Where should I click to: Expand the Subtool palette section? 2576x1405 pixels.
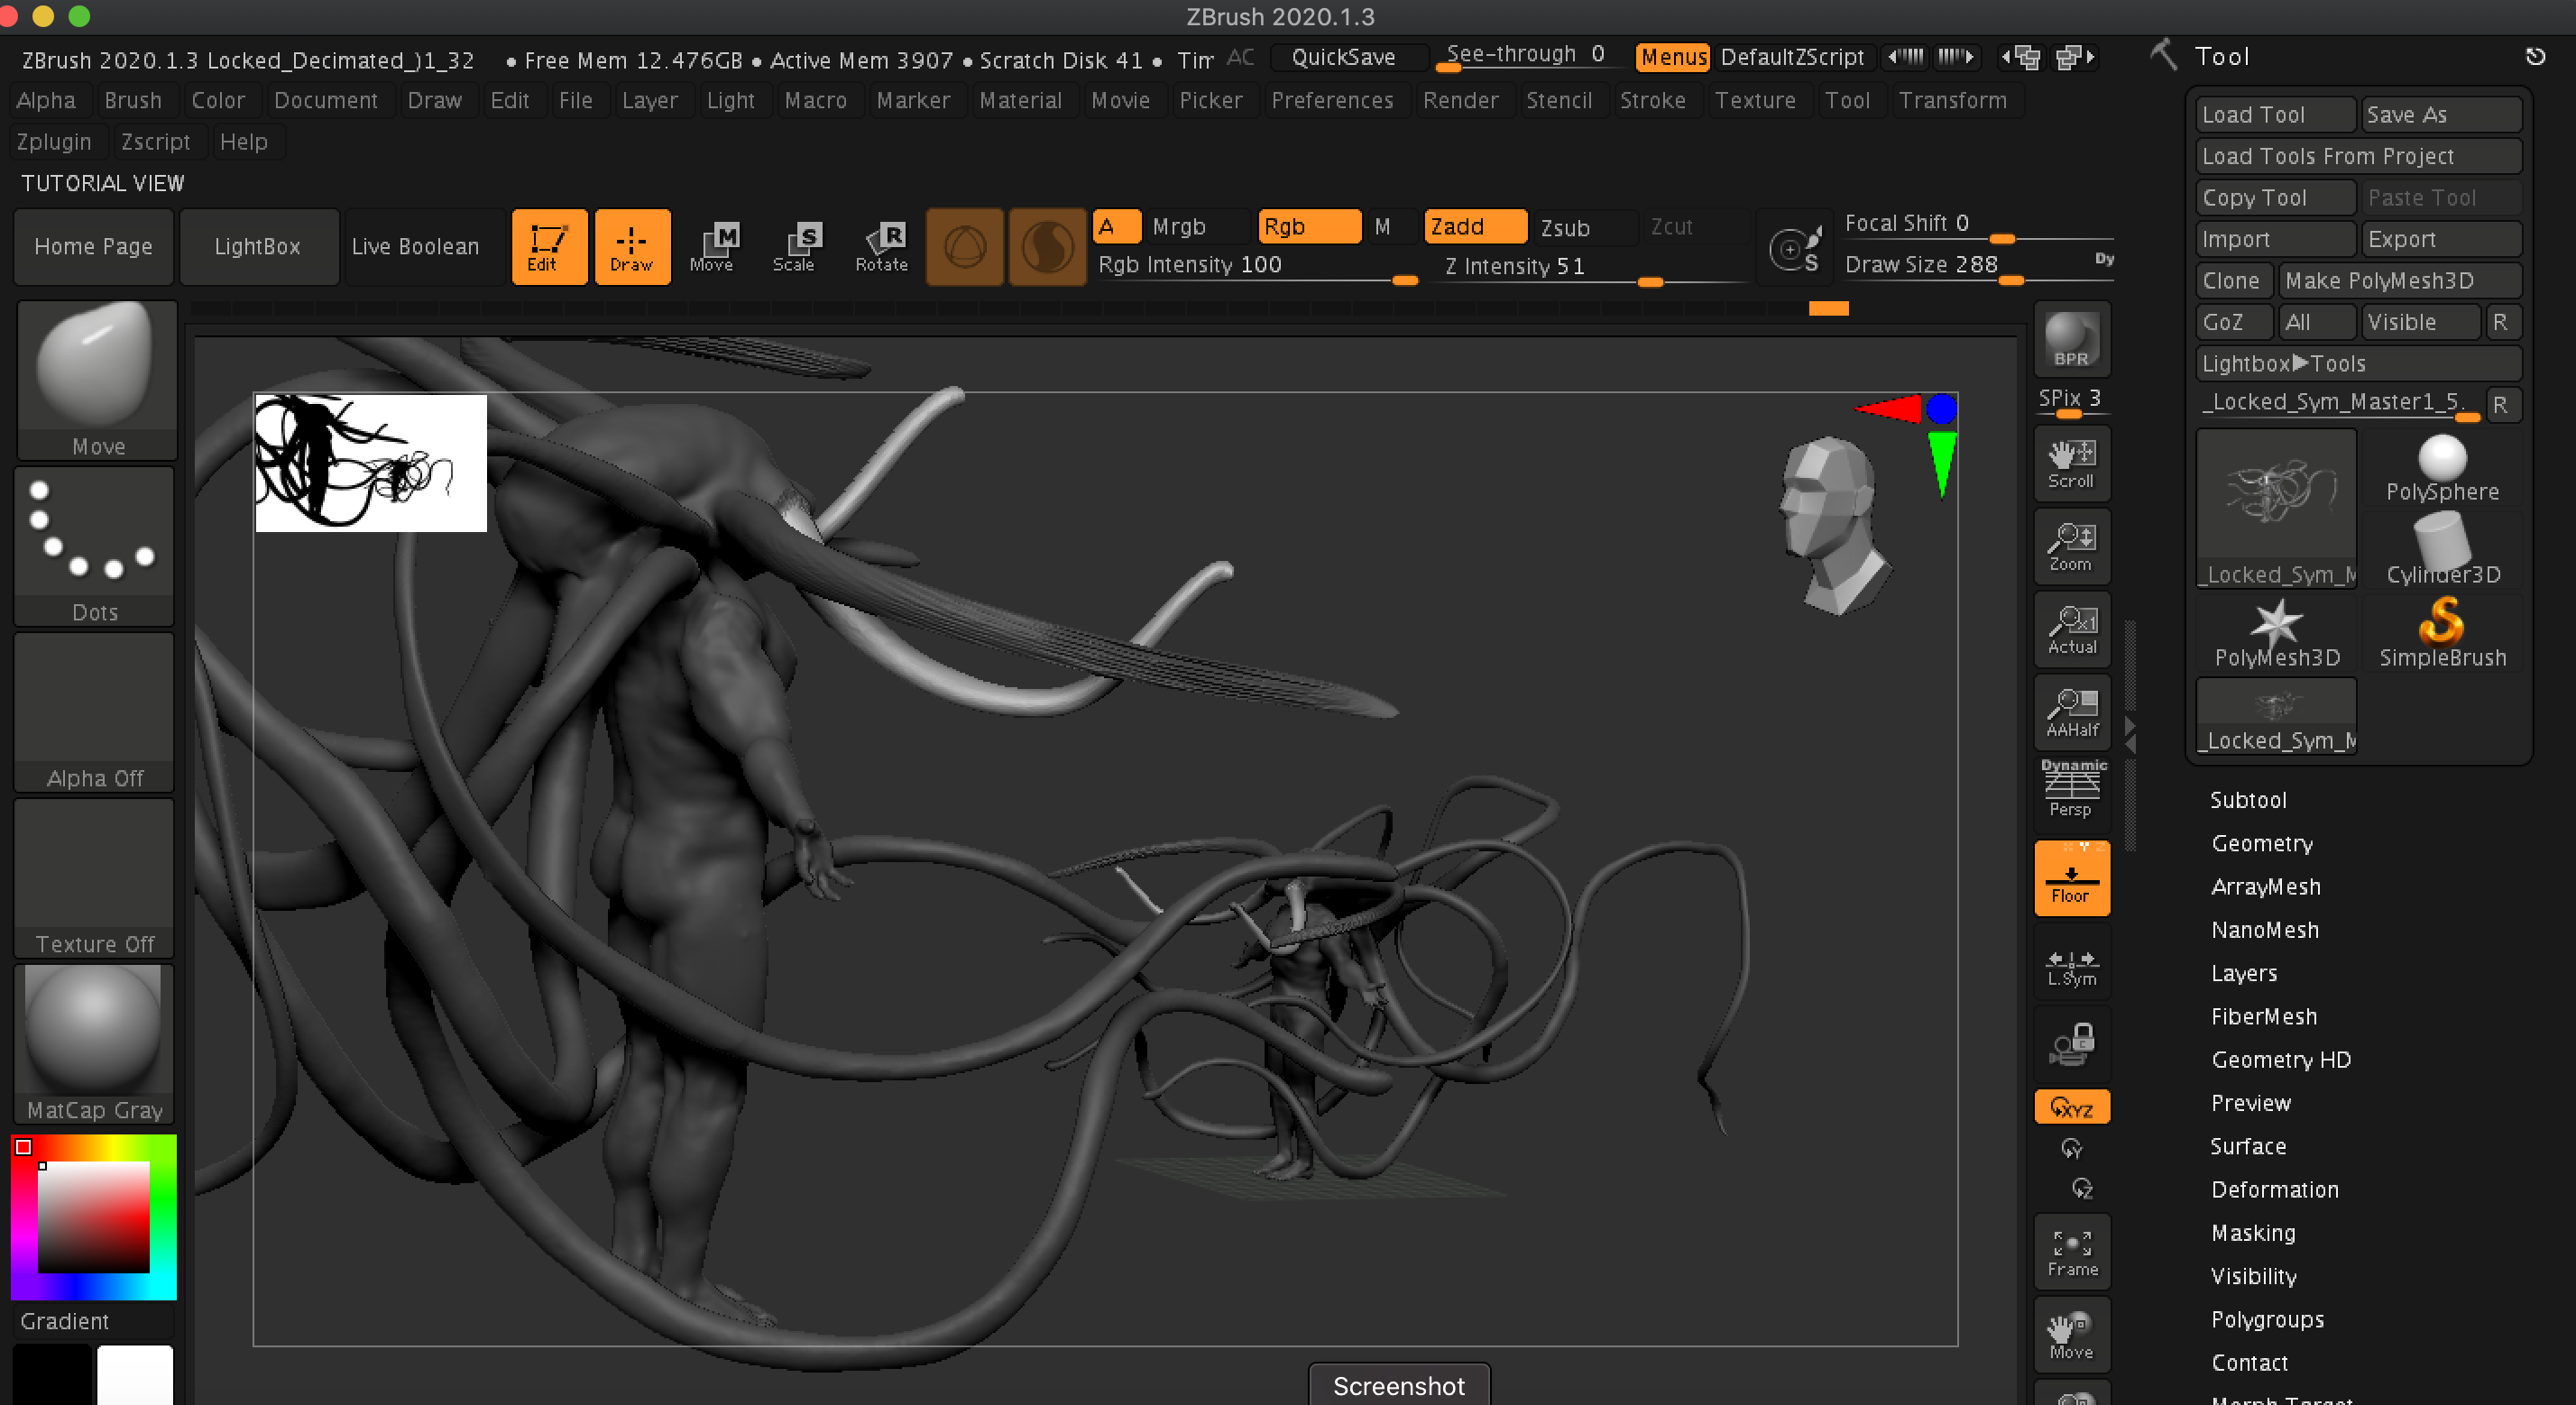pyautogui.click(x=2248, y=799)
